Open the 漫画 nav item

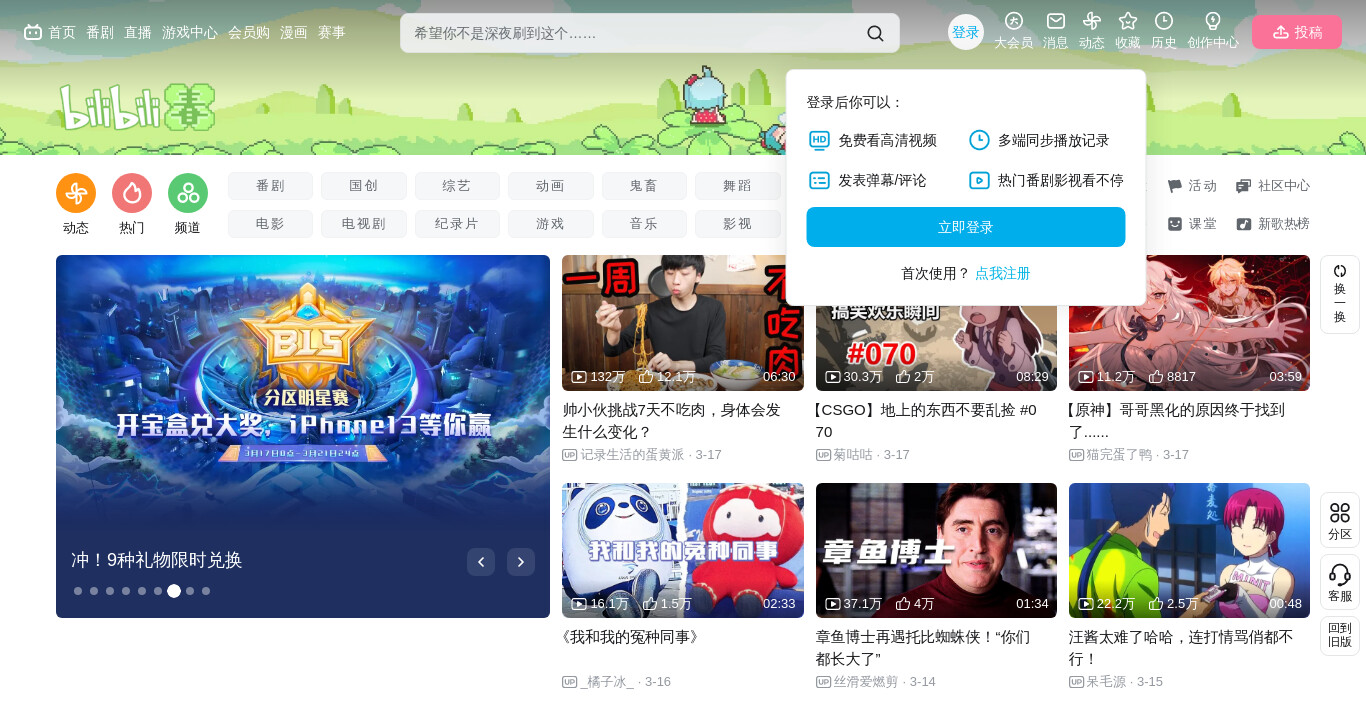[294, 32]
